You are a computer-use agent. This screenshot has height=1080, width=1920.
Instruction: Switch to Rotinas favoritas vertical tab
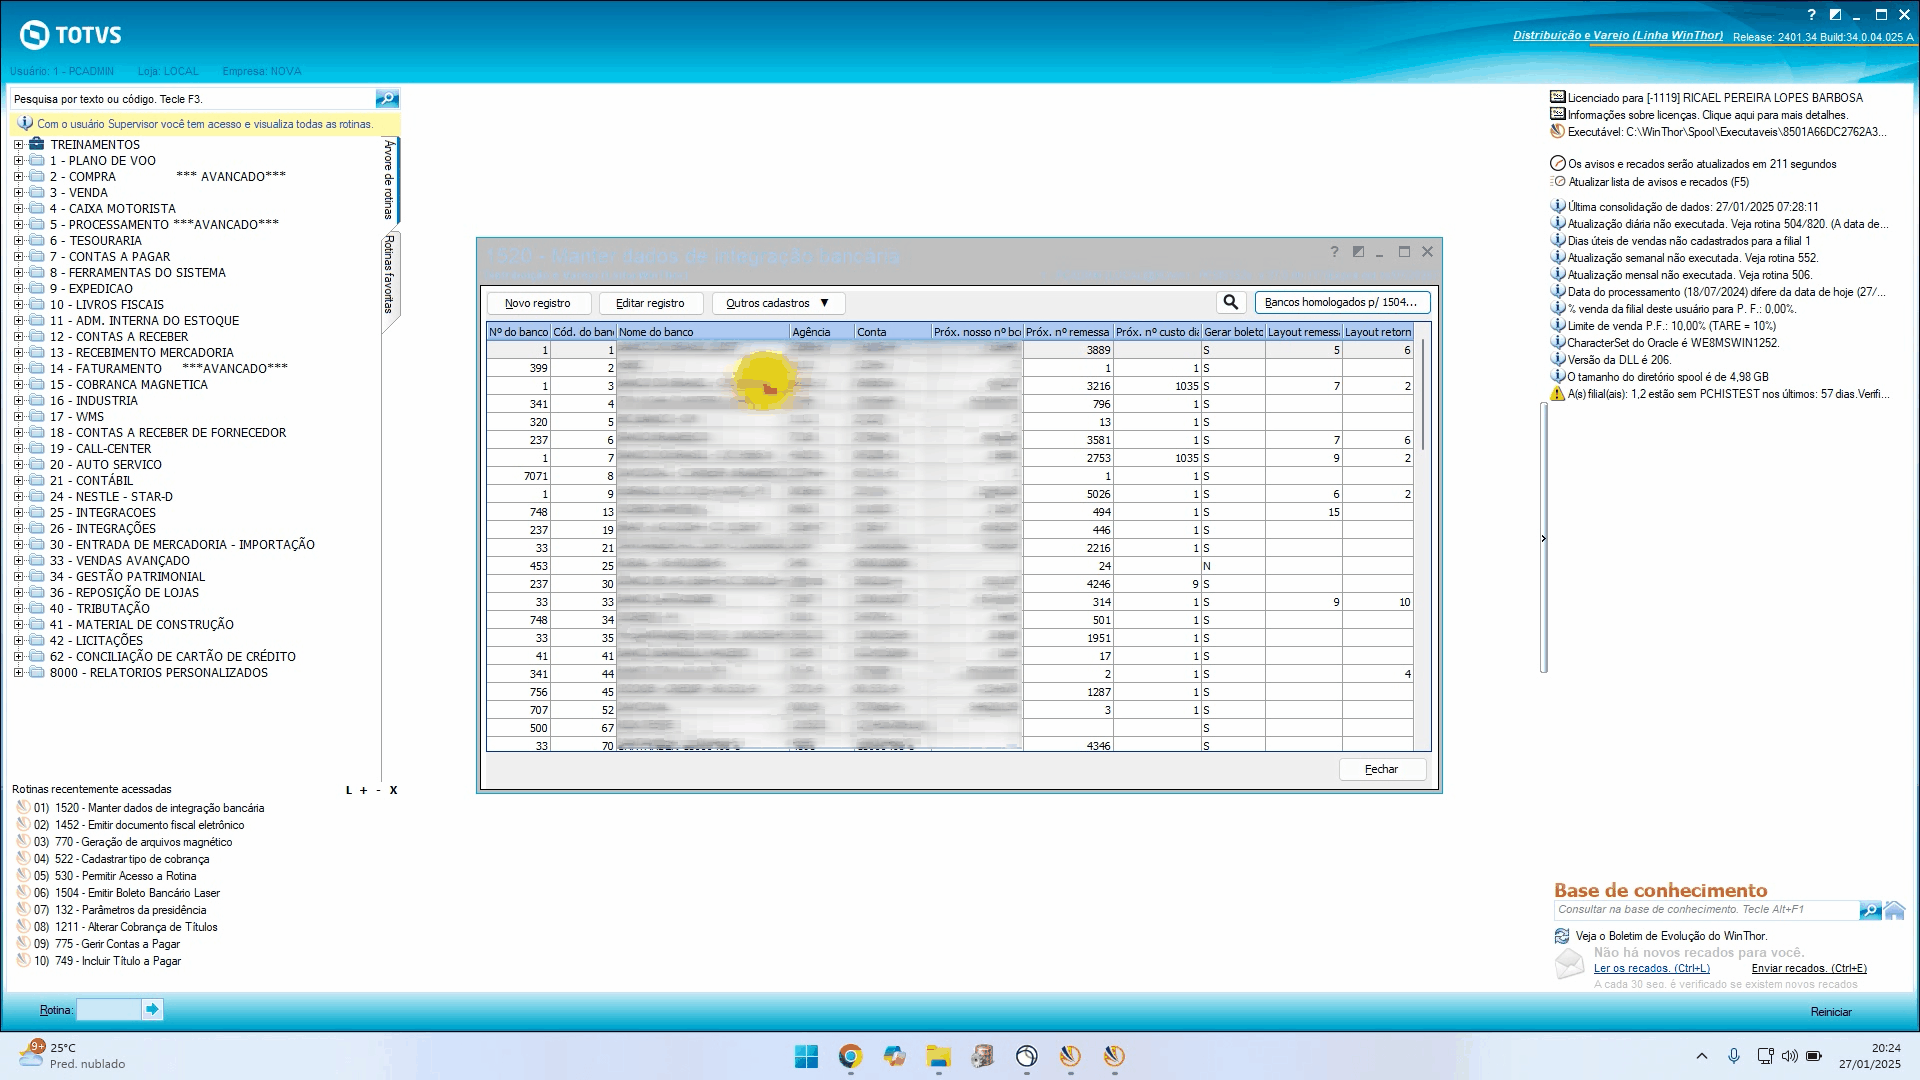[390, 275]
